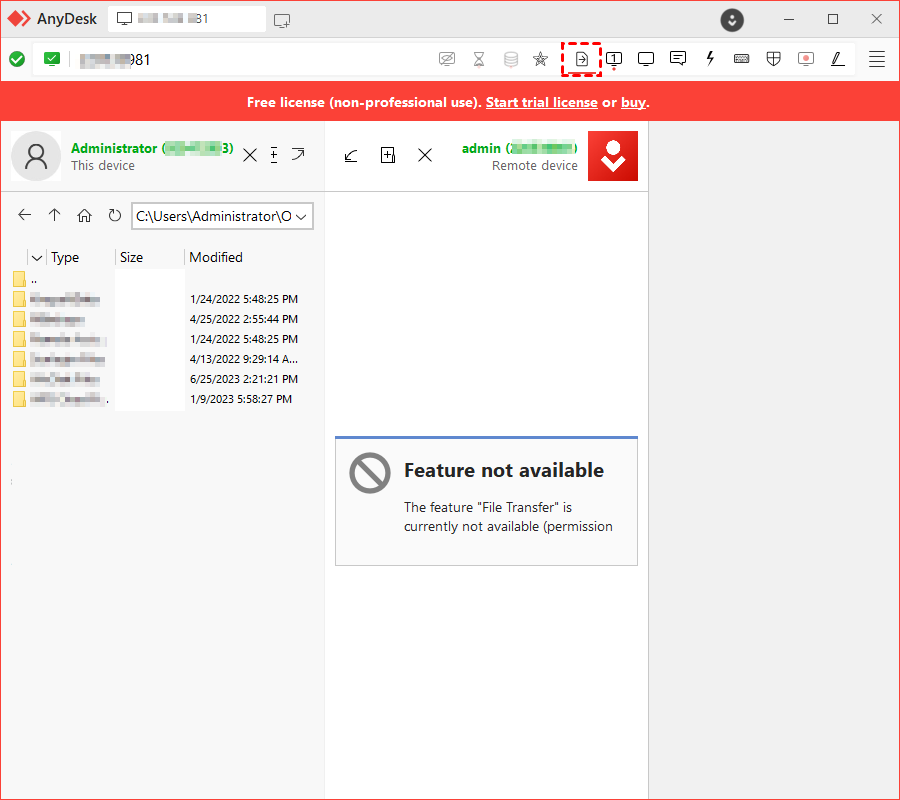Click the green monitor session icon
The image size is (900, 800).
52,59
